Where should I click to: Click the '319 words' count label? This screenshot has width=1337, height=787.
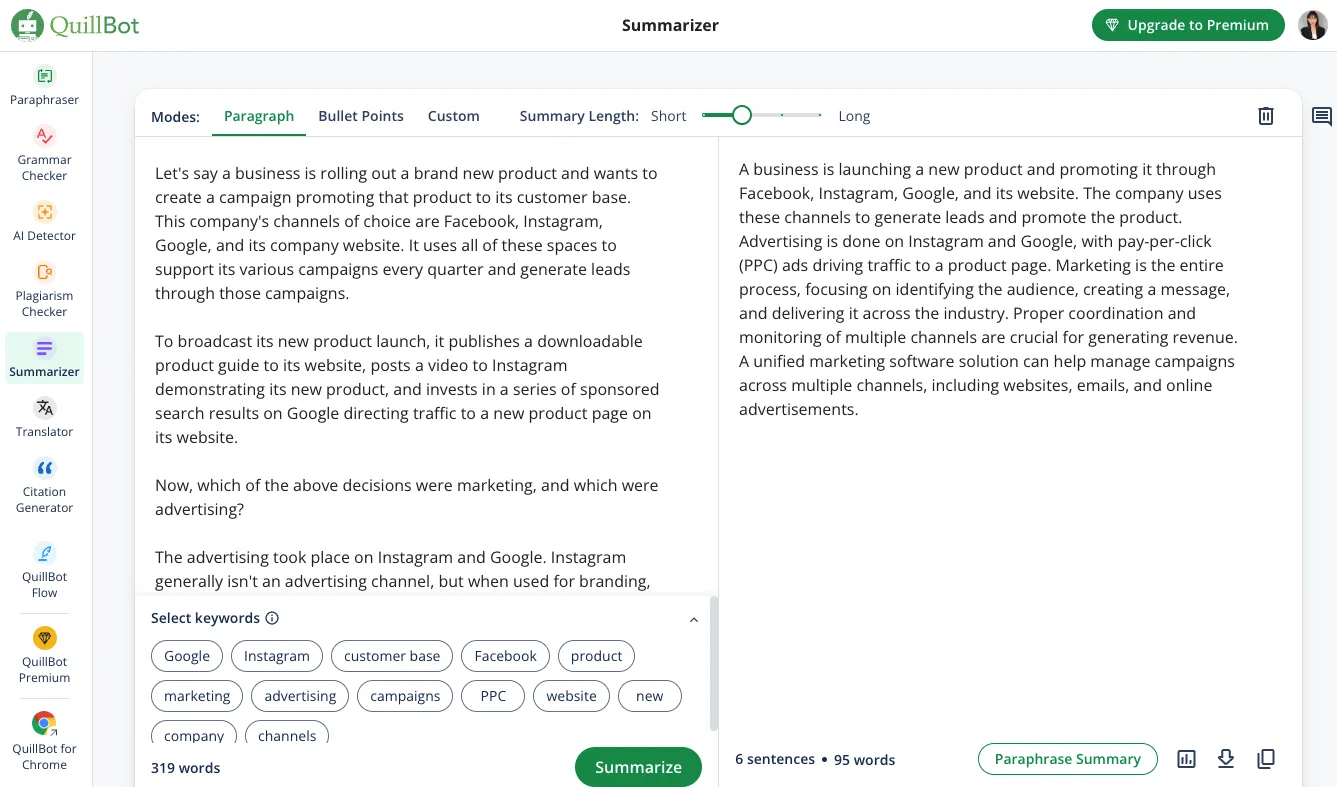point(186,768)
